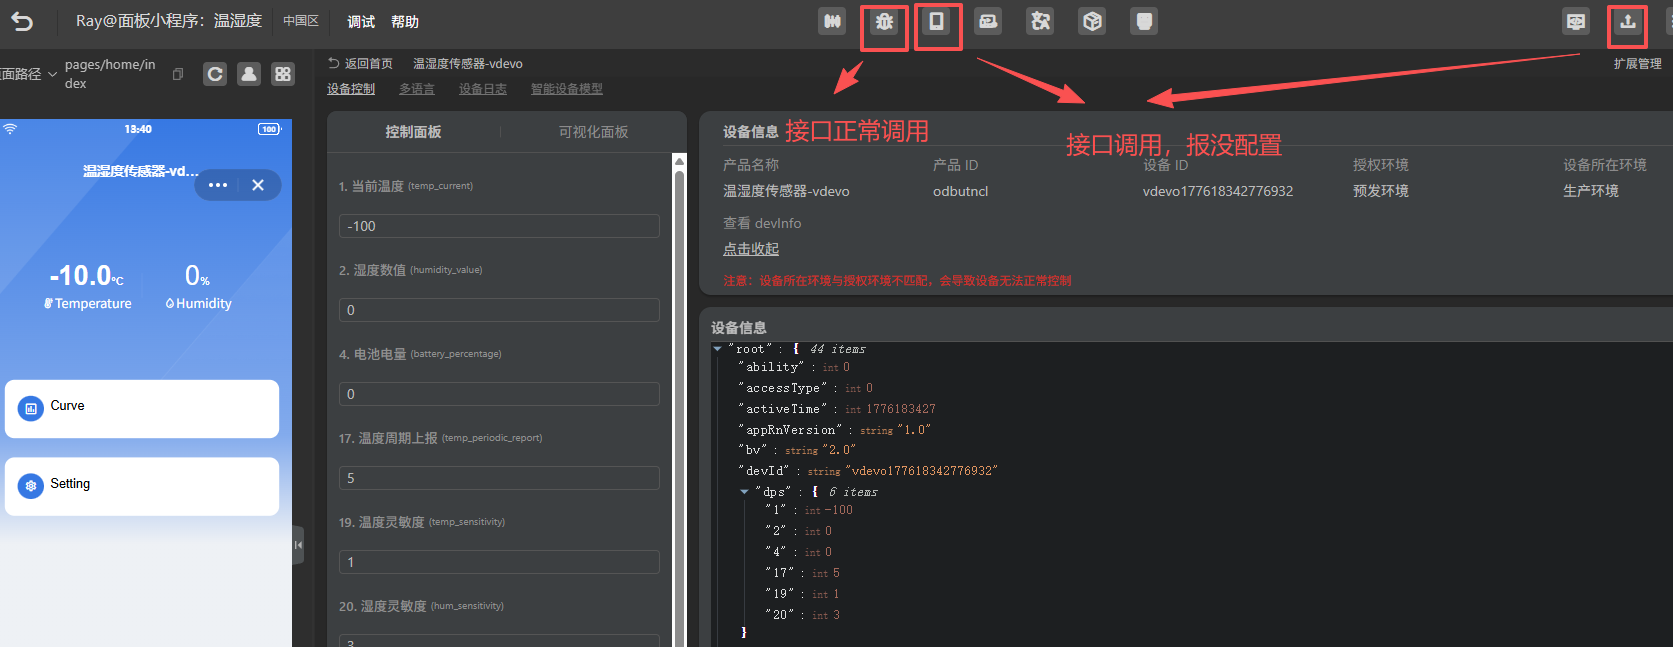Click the 温度灵敏度 input field showing 1
This screenshot has height=647, width=1673.
tap(499, 562)
